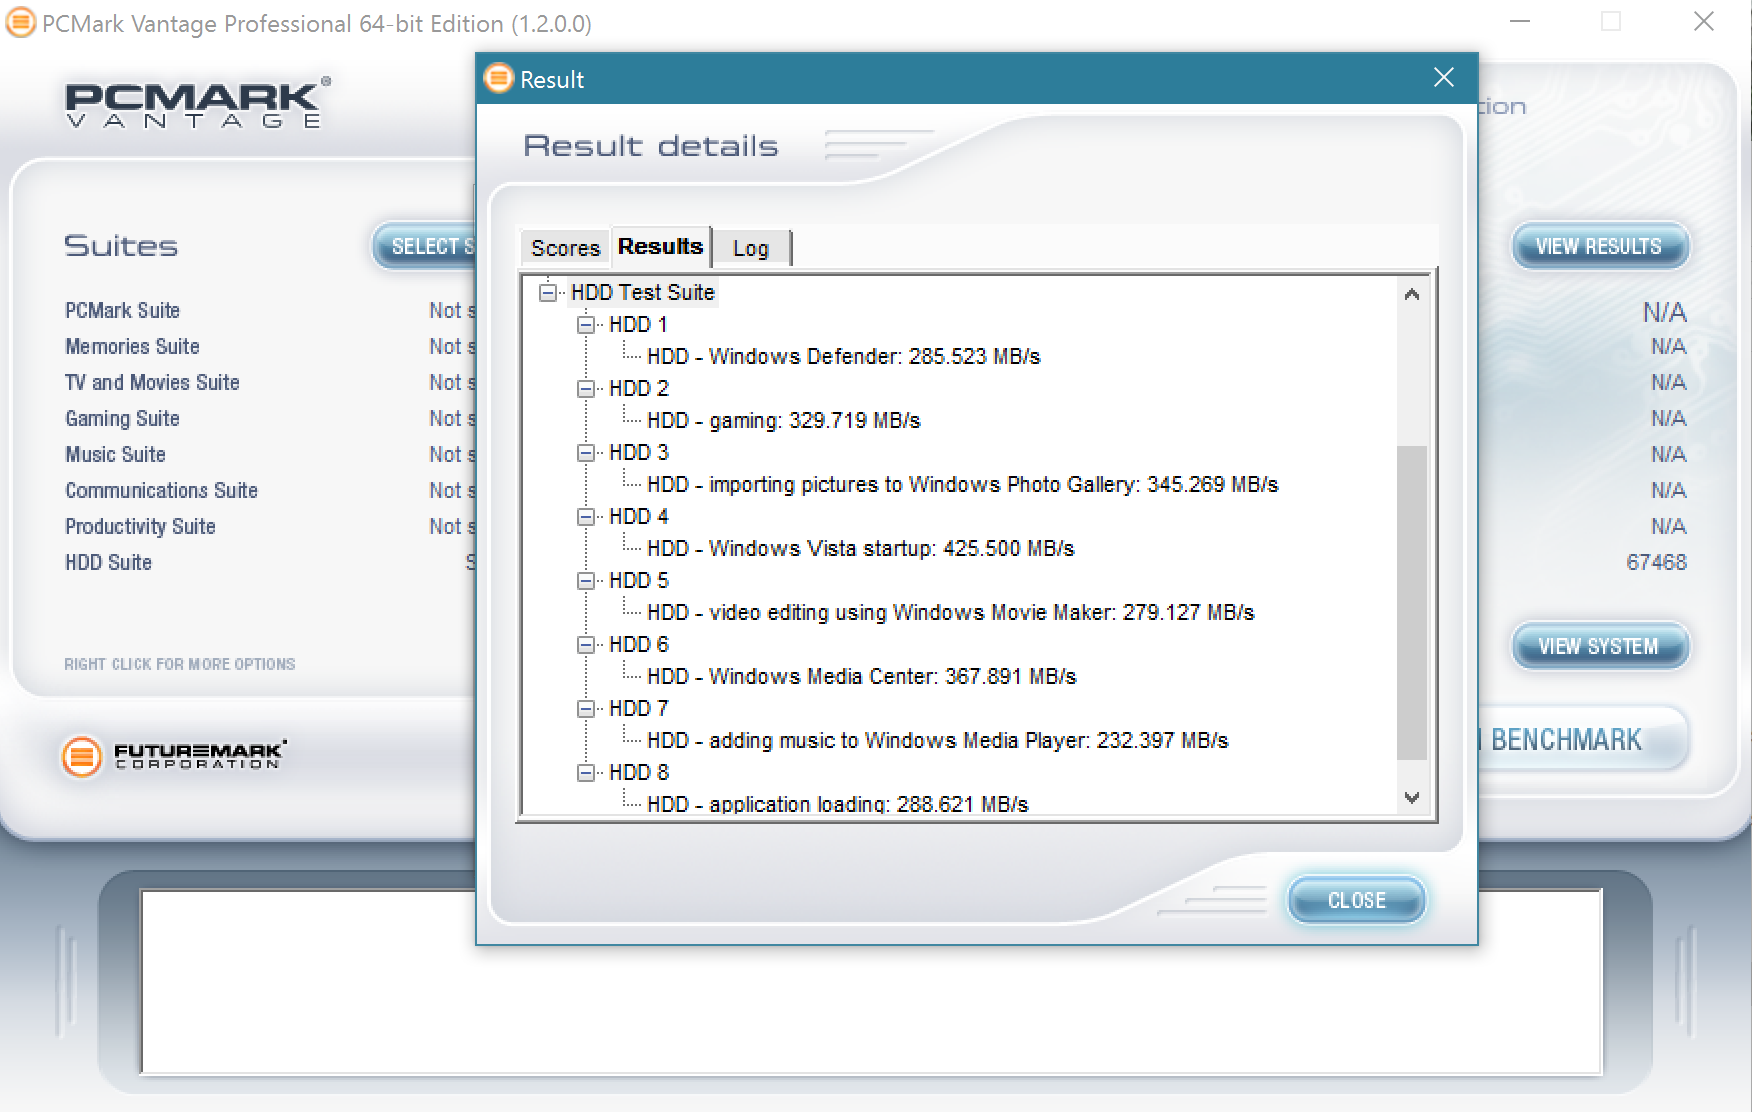The height and width of the screenshot is (1112, 1752).
Task: Collapse the HDD 1 tree node
Action: coord(585,325)
